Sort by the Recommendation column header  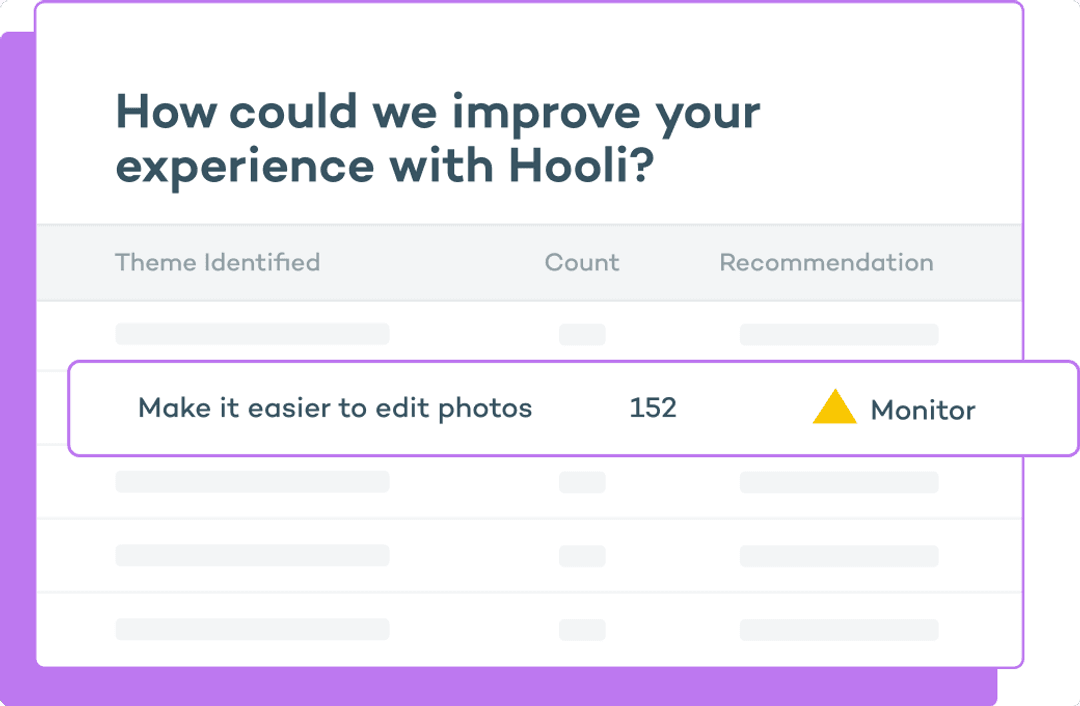coord(827,262)
